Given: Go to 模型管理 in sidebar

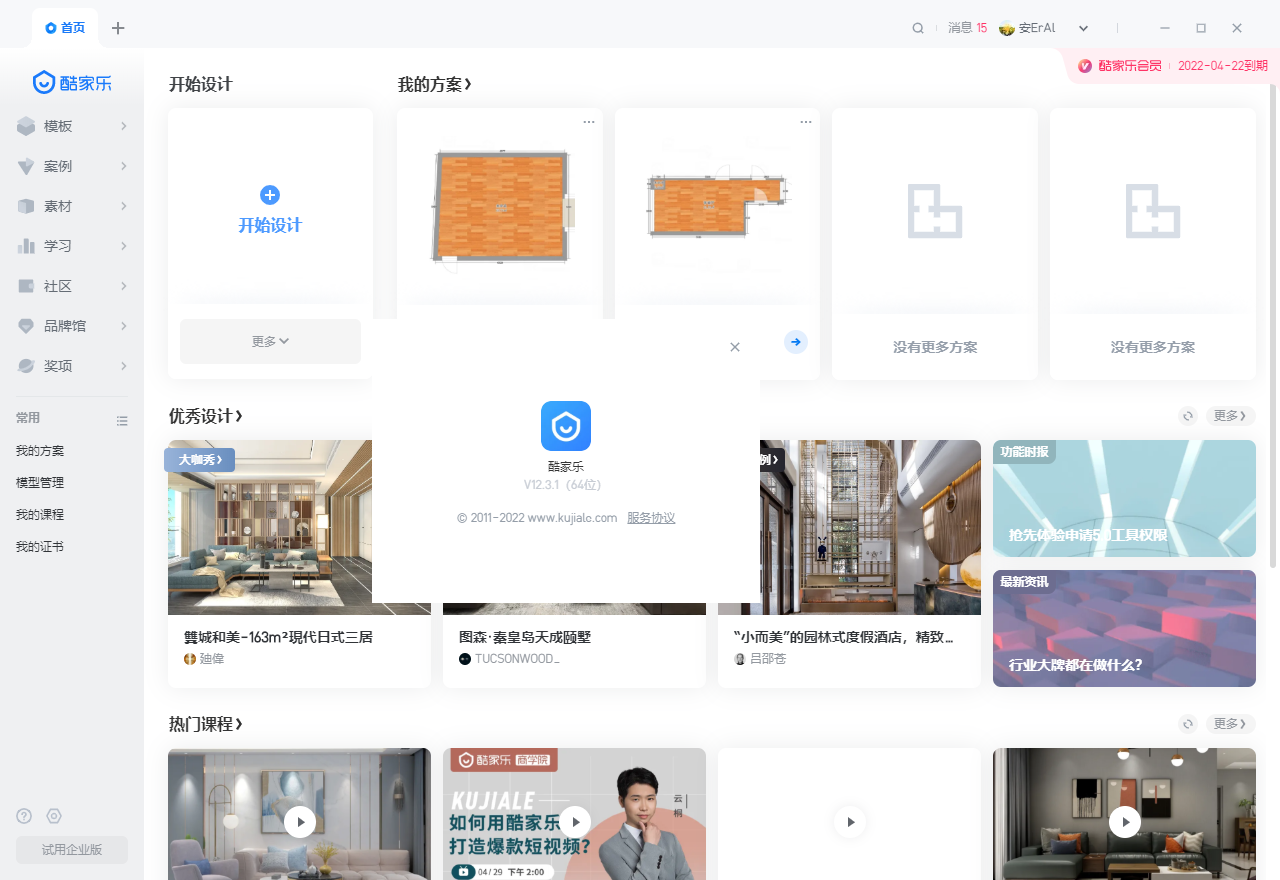Looking at the screenshot, I should [x=40, y=482].
